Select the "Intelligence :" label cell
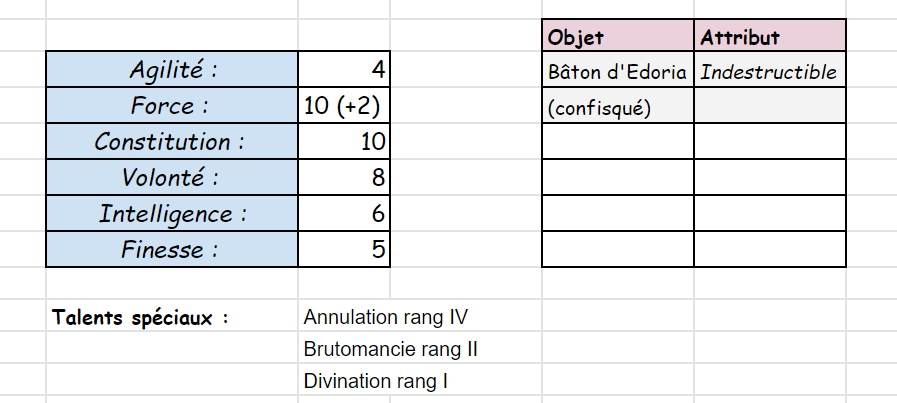This screenshot has height=403, width=897. pos(172,213)
